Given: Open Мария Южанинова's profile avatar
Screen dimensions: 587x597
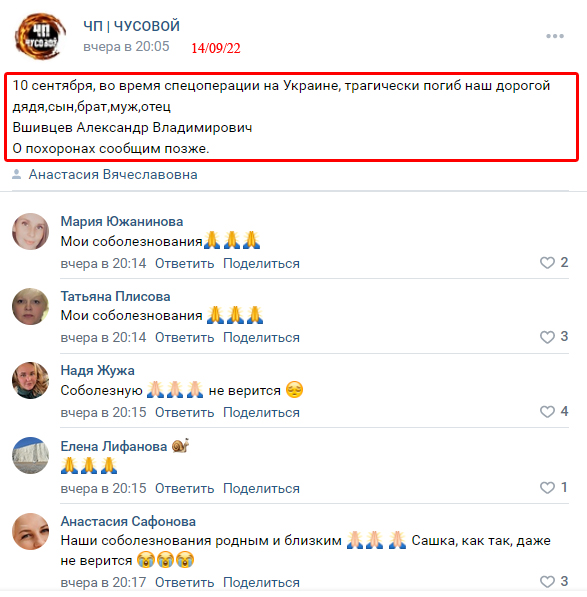Looking at the screenshot, I should coord(30,231).
